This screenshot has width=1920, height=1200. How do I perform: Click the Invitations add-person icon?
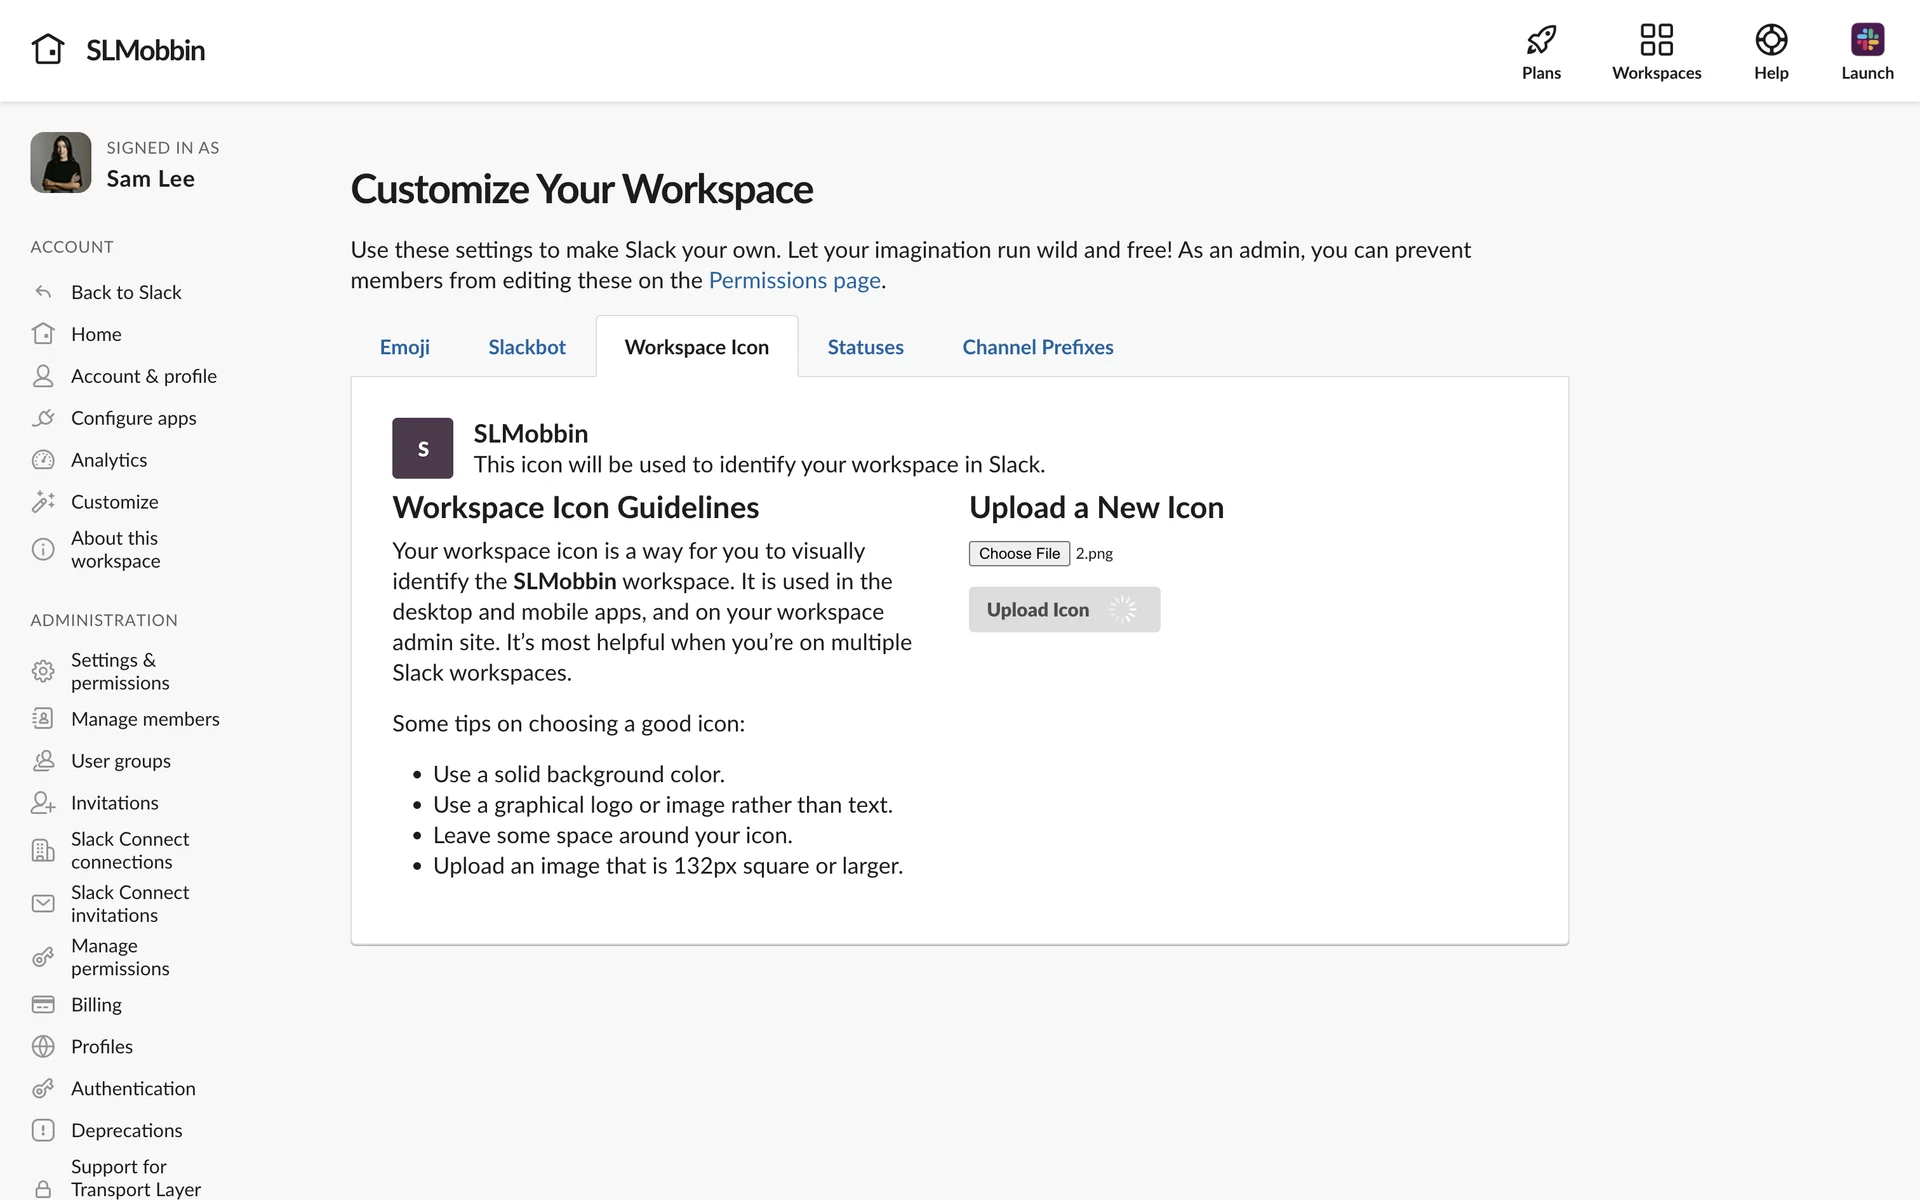click(x=43, y=803)
